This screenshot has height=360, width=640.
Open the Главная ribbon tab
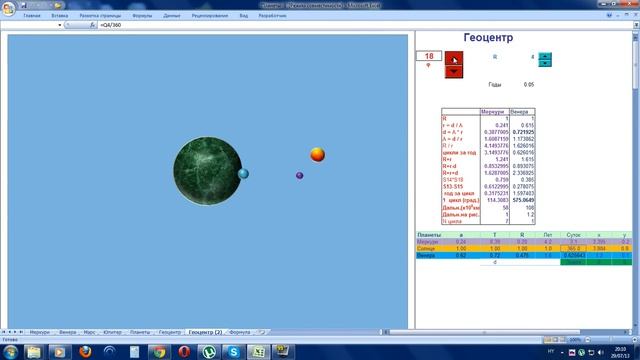click(32, 16)
